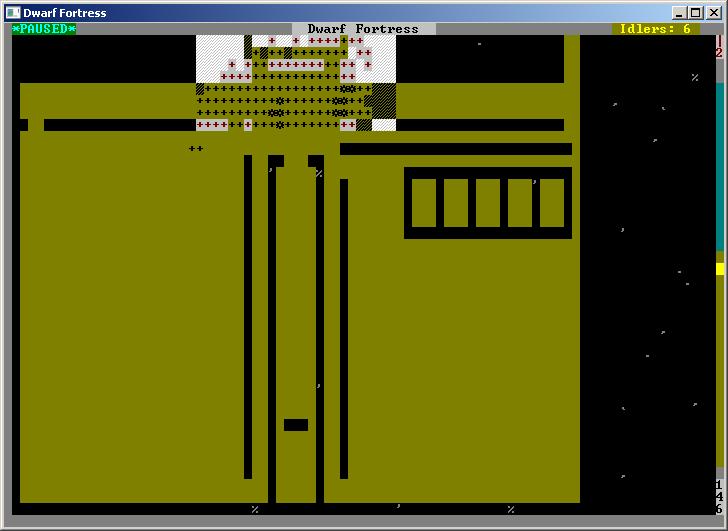
Task: Select the middle room in the five-room row
Action: pos(488,203)
